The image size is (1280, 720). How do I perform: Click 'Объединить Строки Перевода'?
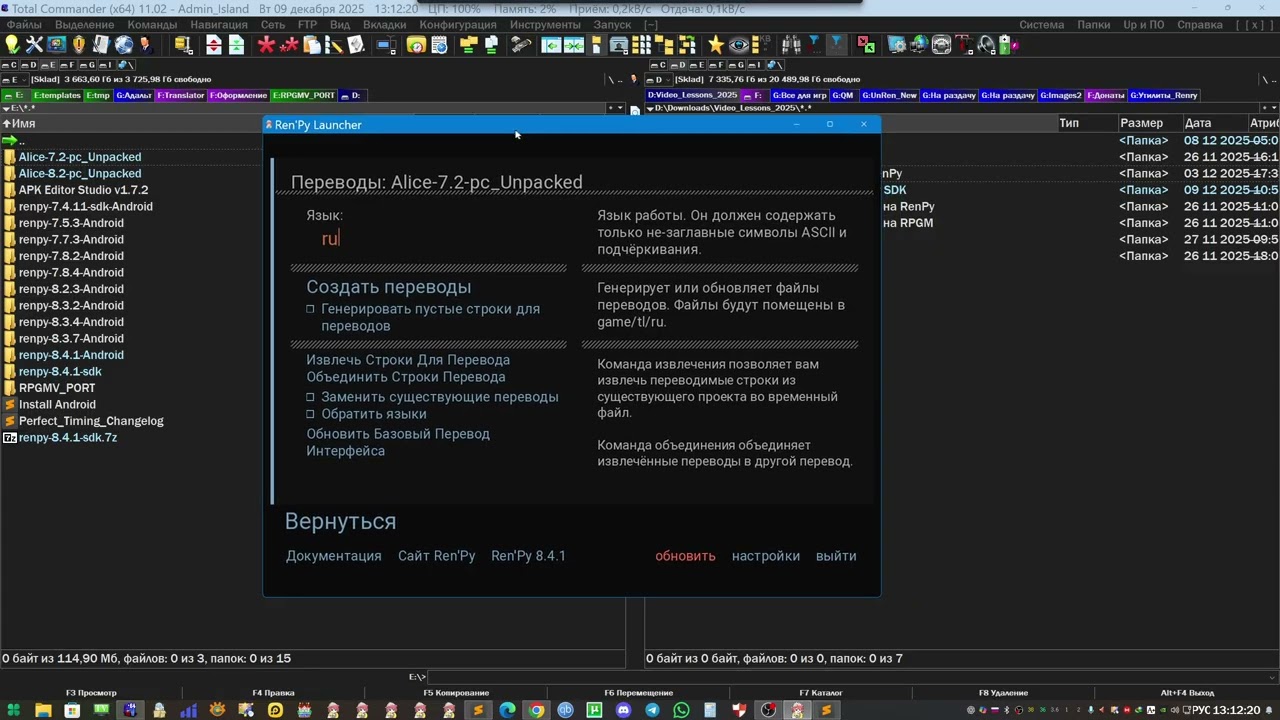click(405, 377)
